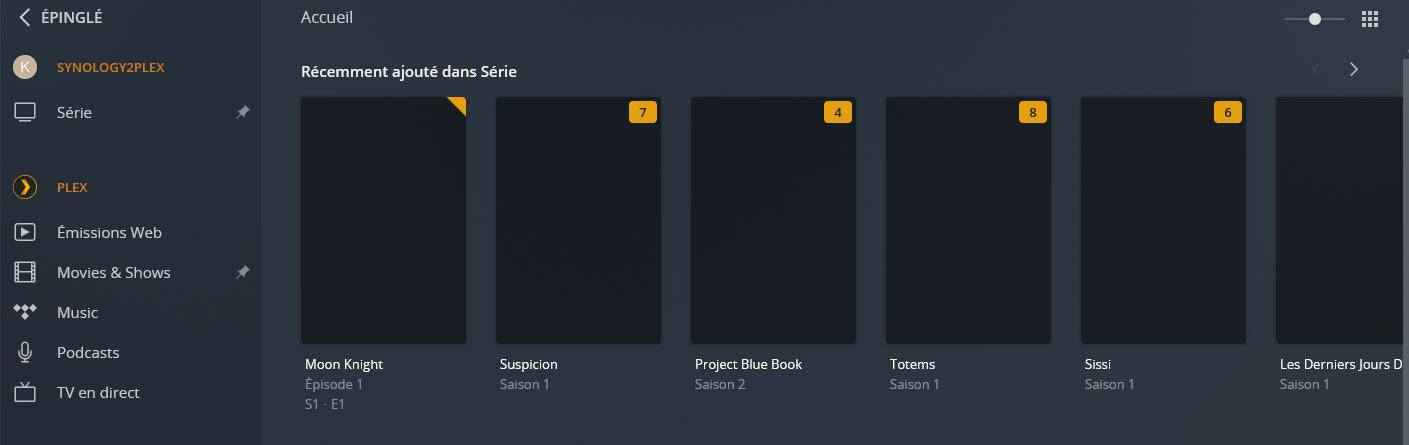Go to previous items with the left arrow
This screenshot has width=1409, height=445.
[1316, 69]
